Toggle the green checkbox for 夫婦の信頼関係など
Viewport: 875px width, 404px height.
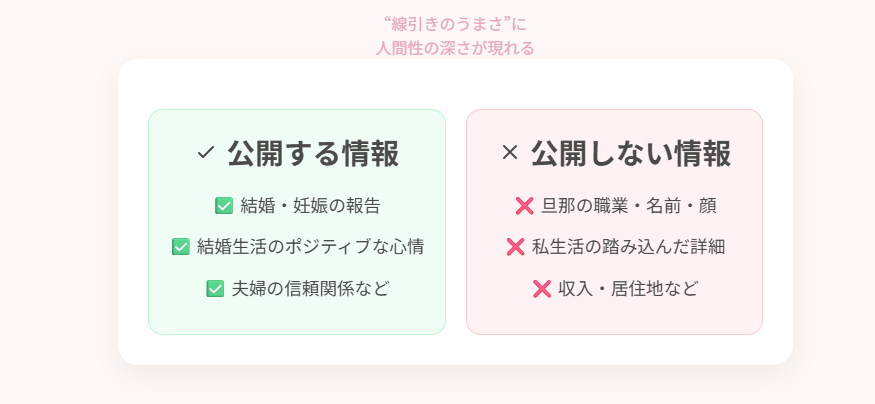pos(215,289)
